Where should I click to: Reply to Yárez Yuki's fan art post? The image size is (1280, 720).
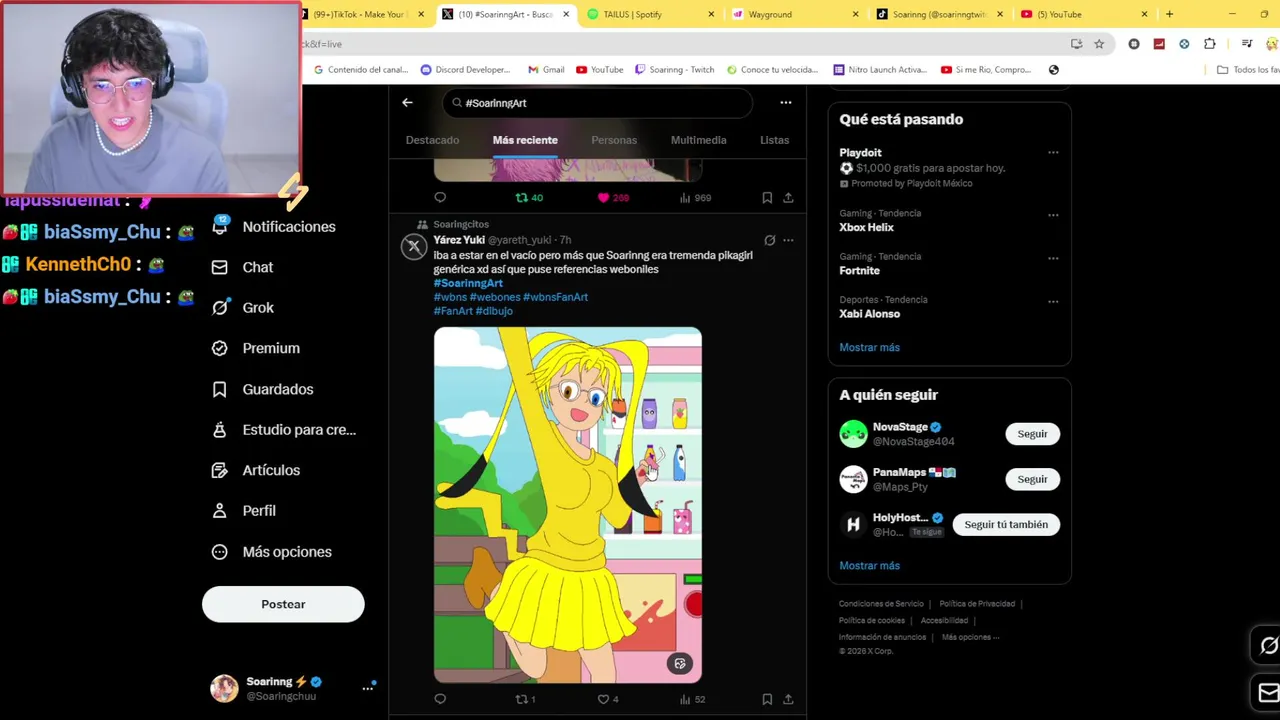[x=440, y=699]
